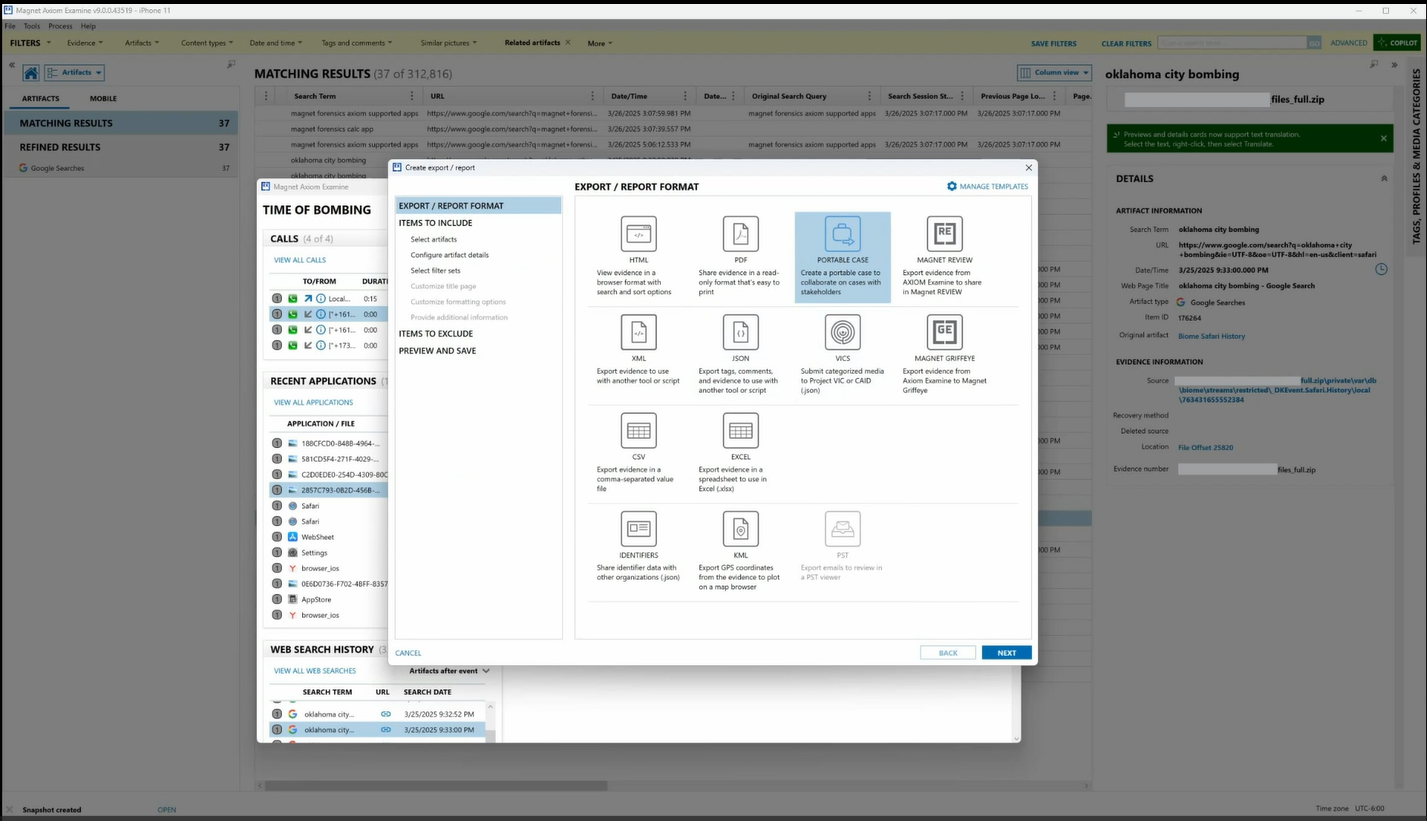Pick the Magnet REVIEW export icon
The image size is (1427, 821).
944,234
